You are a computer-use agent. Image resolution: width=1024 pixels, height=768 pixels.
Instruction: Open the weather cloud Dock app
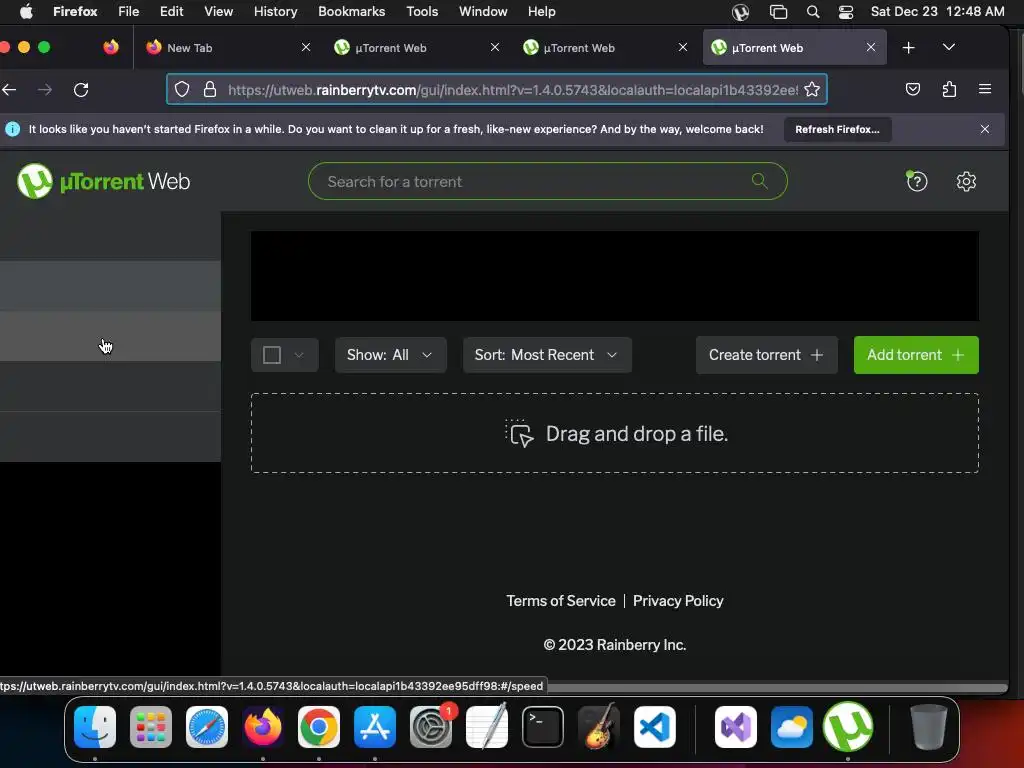click(x=792, y=726)
